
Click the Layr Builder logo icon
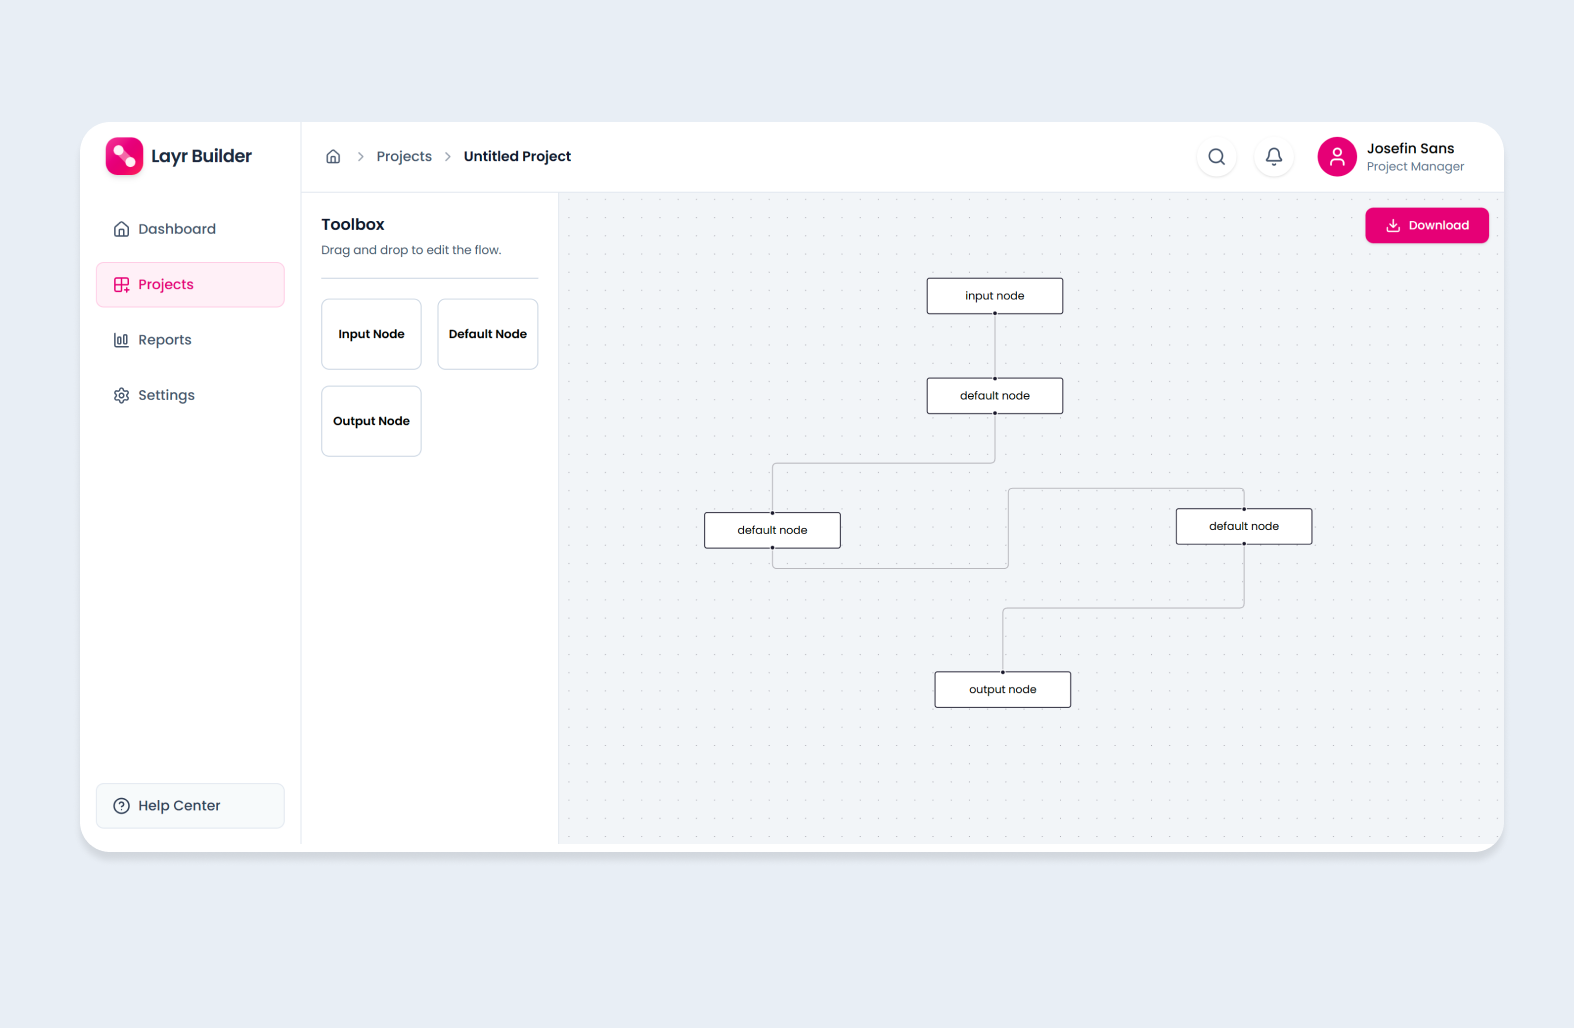coord(124,156)
